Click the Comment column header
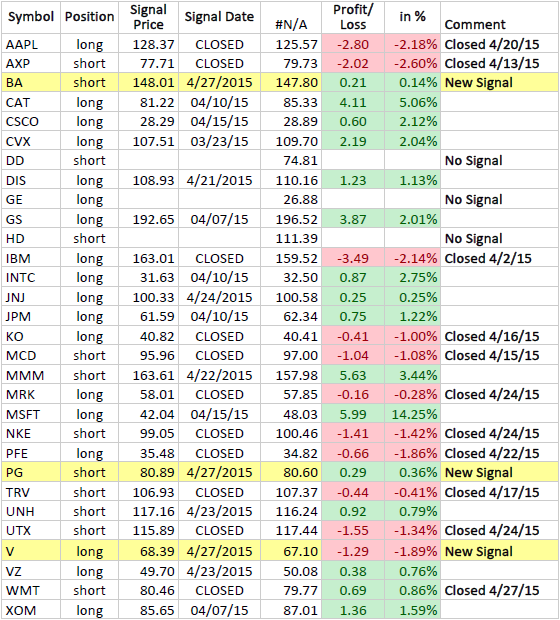 (x=499, y=17)
